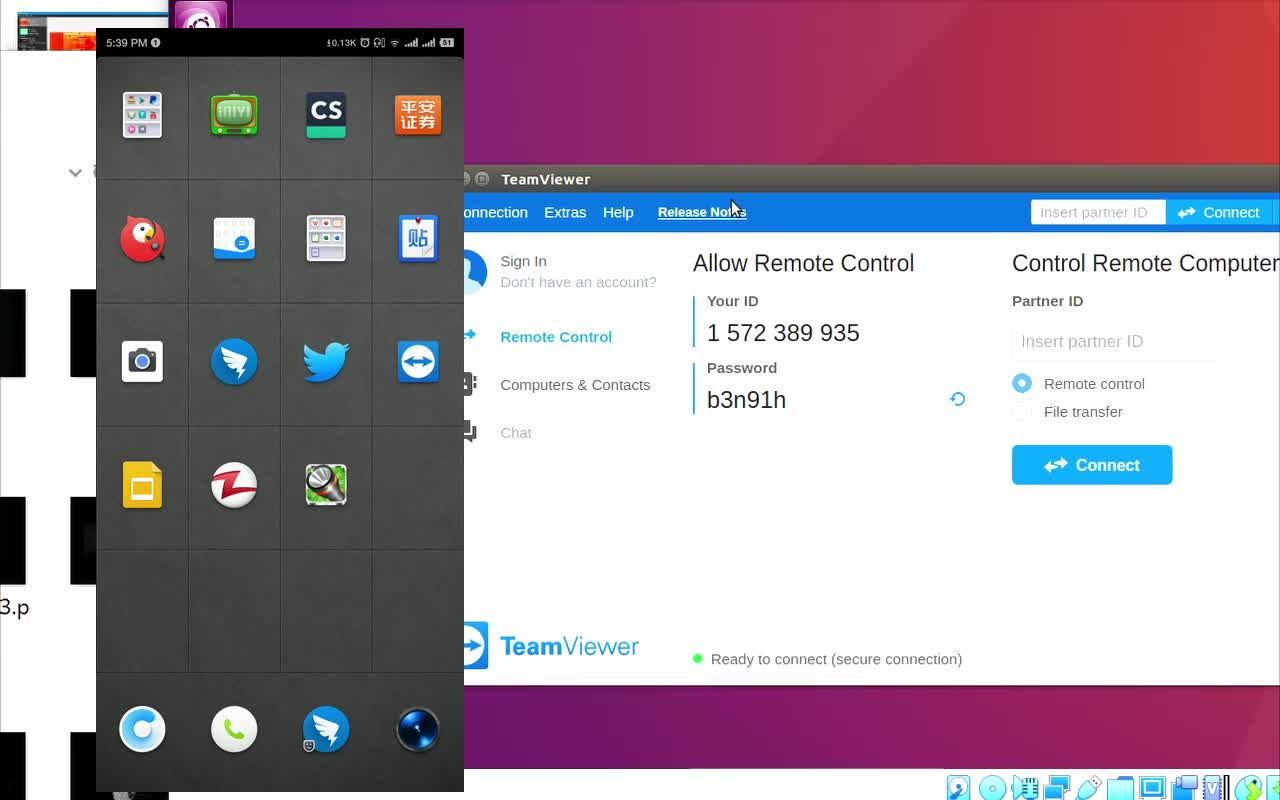Open the red Z app on the phone
Viewport: 1280px width, 800px height.
tap(234, 485)
